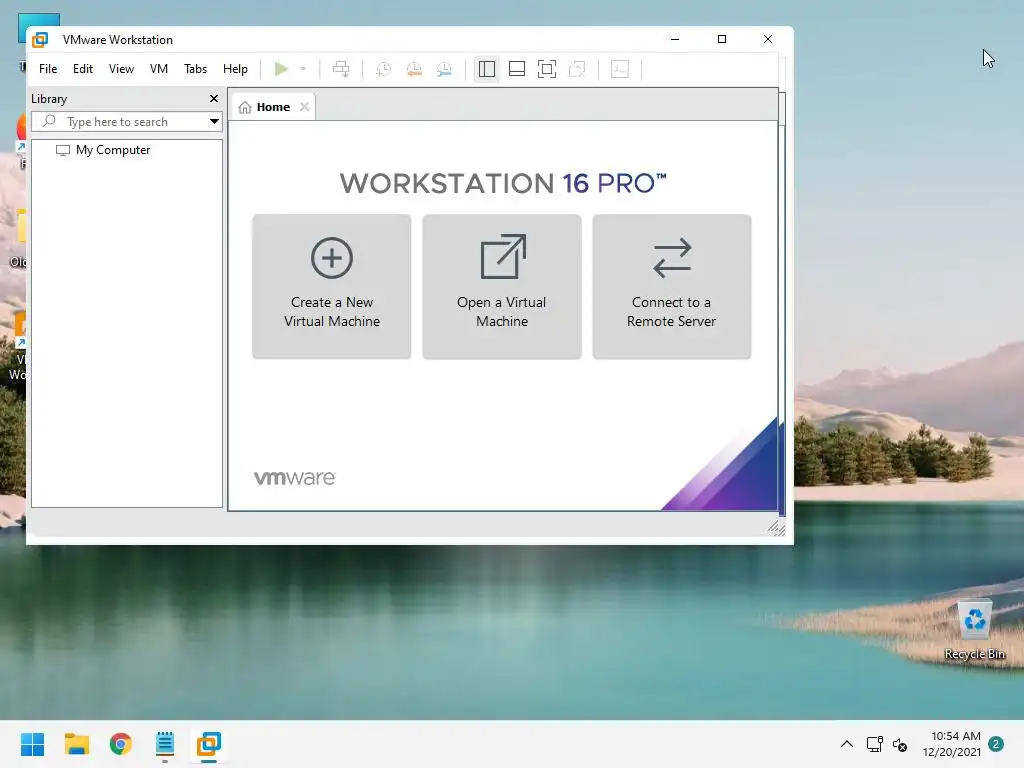Close the Library panel
This screenshot has height=768, width=1024.
tap(214, 99)
